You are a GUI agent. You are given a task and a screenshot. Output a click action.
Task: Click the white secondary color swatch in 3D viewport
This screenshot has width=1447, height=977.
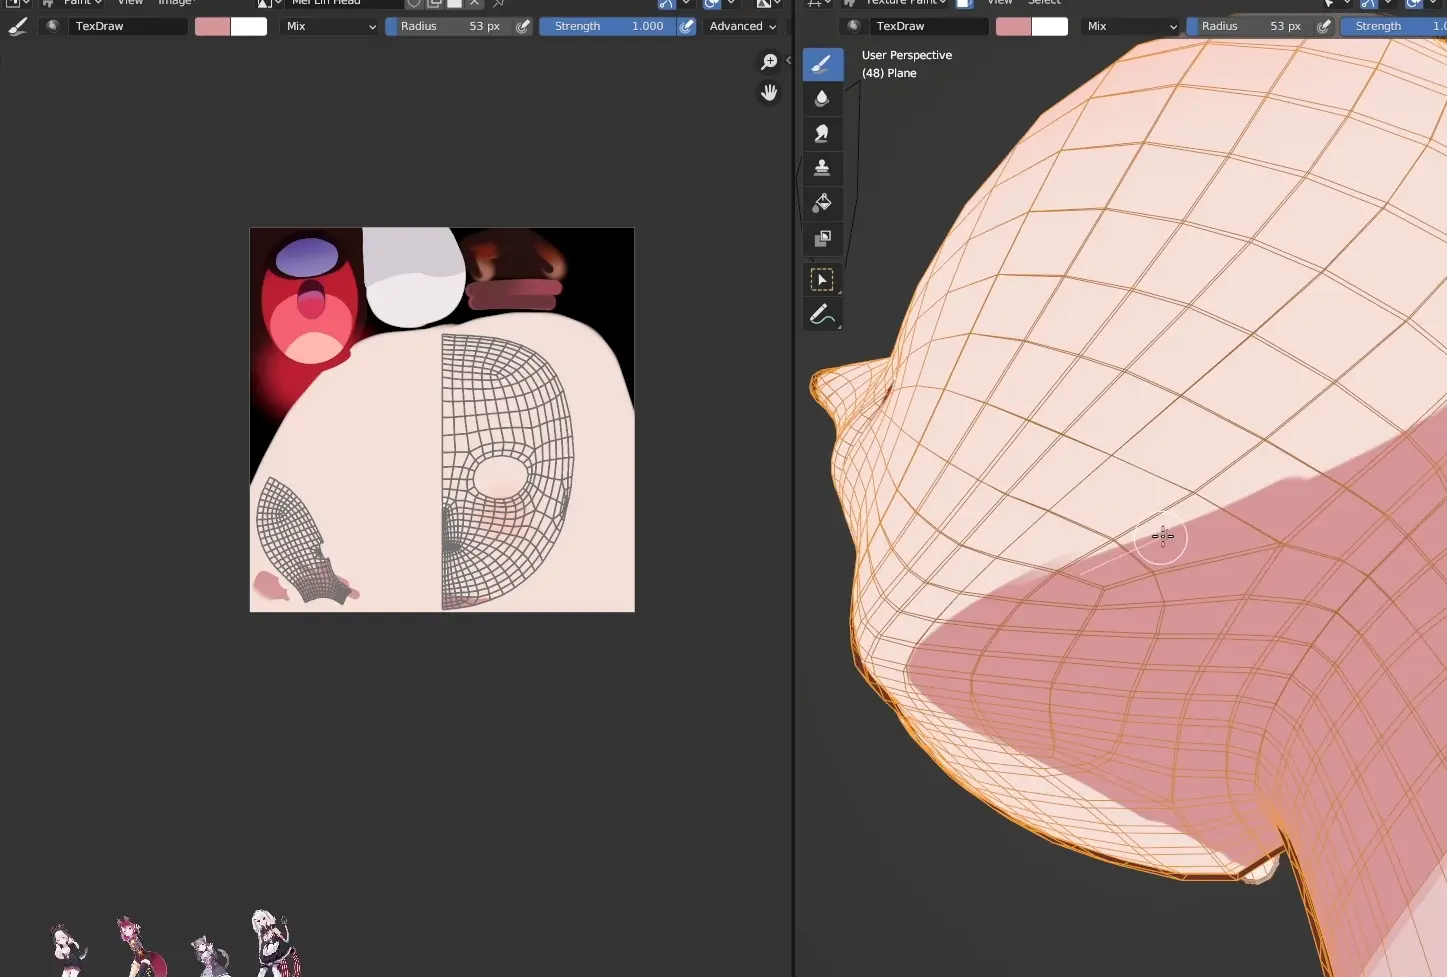coord(1050,27)
